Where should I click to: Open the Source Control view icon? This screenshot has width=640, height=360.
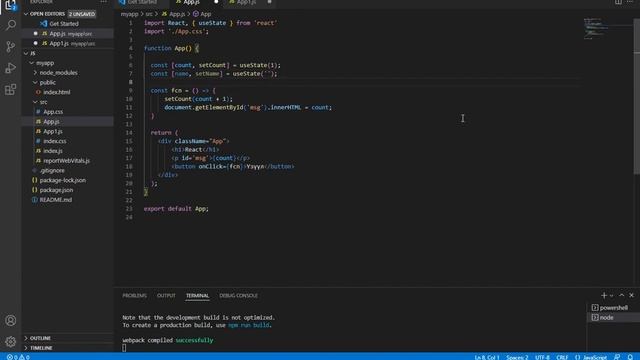coord(11,47)
